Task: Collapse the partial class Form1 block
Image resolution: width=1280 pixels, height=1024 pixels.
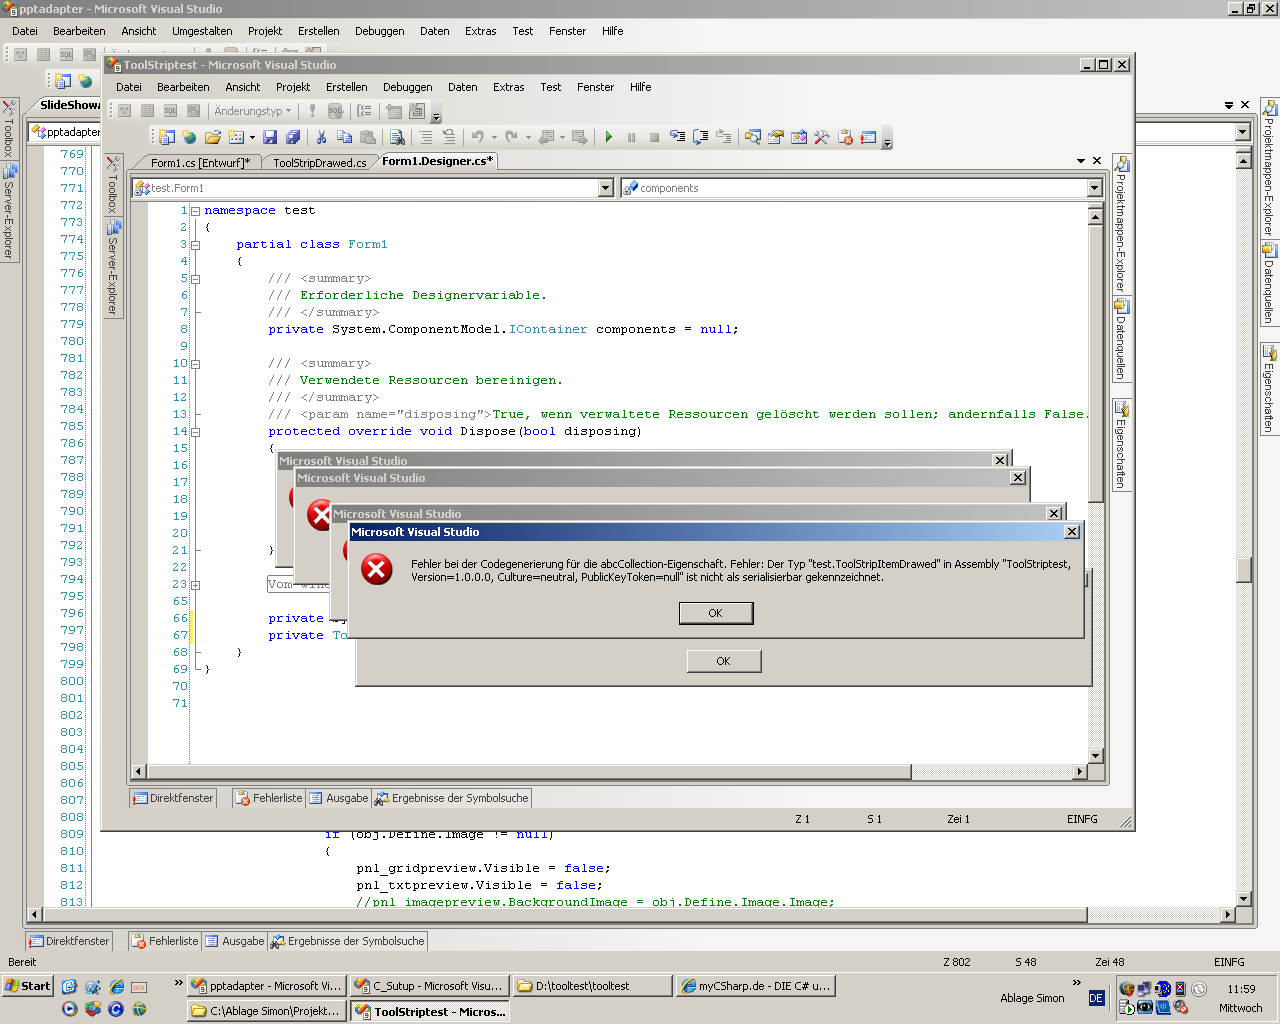Action: [x=195, y=245]
